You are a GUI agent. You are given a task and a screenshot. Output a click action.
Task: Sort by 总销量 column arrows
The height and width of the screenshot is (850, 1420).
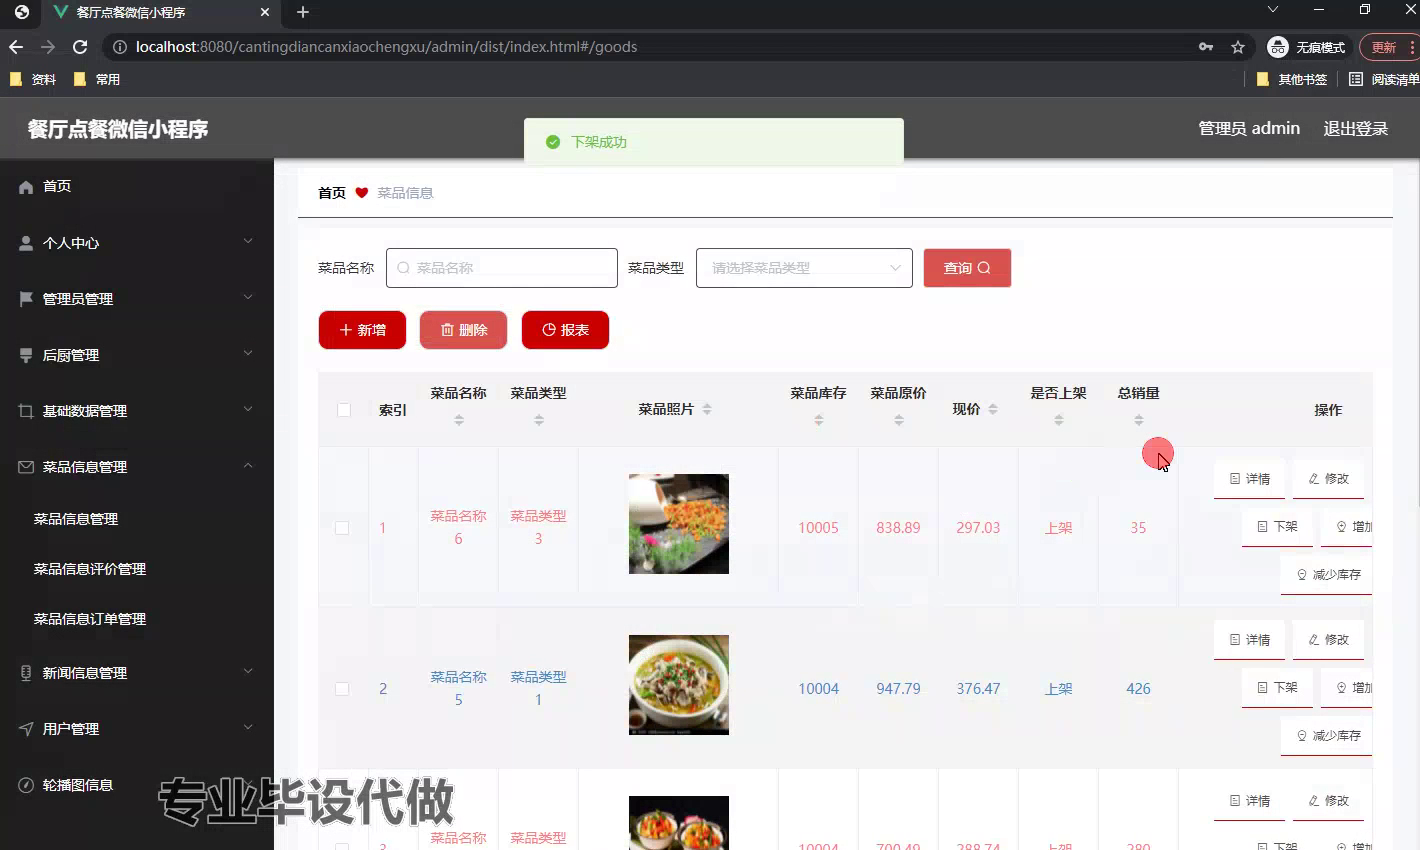pos(1139,420)
